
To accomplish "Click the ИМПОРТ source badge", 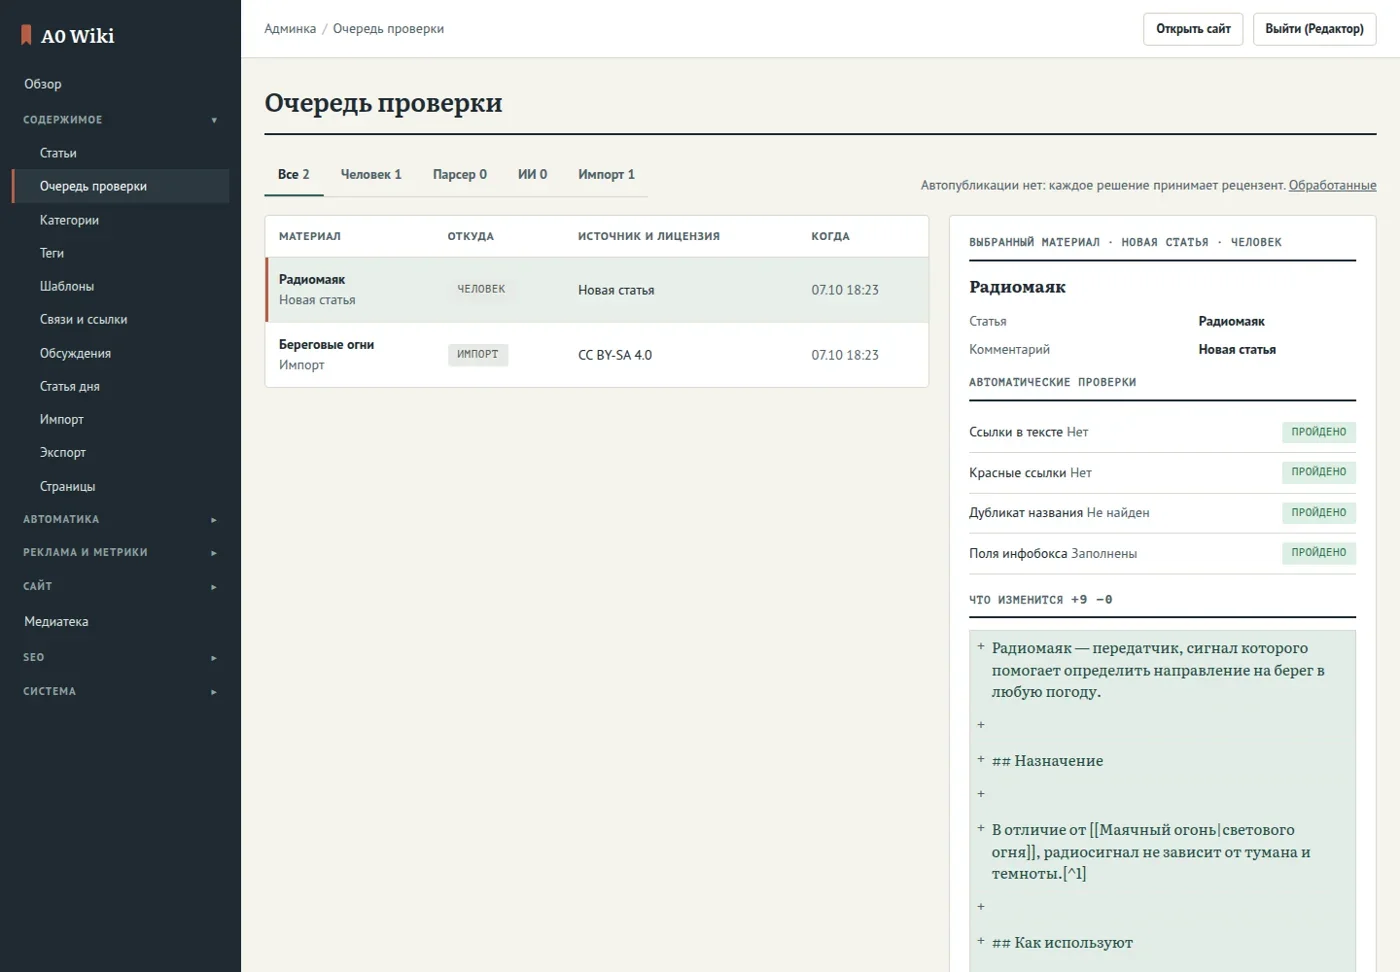I will (478, 354).
